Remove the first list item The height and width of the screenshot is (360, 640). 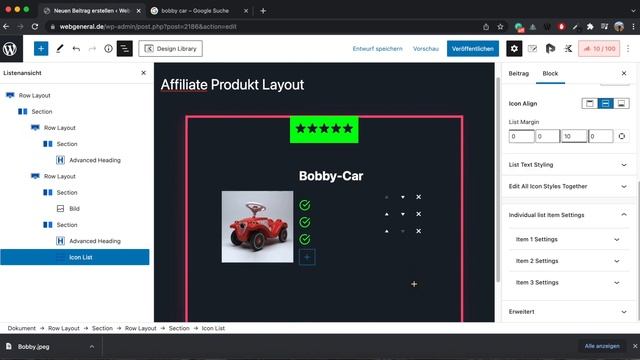click(418, 197)
